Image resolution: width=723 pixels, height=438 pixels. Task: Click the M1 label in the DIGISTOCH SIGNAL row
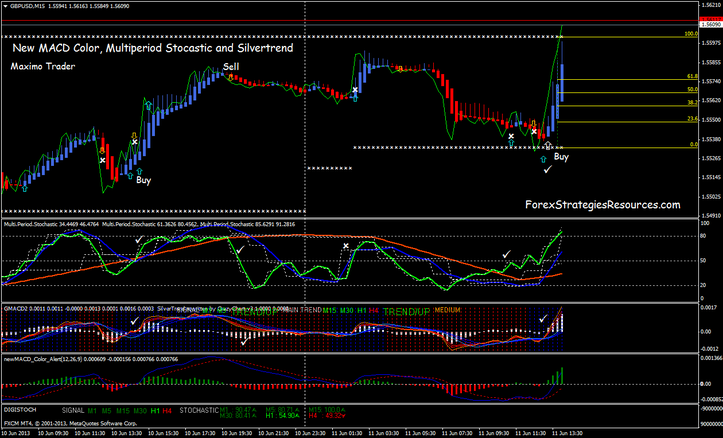[x=92, y=410]
